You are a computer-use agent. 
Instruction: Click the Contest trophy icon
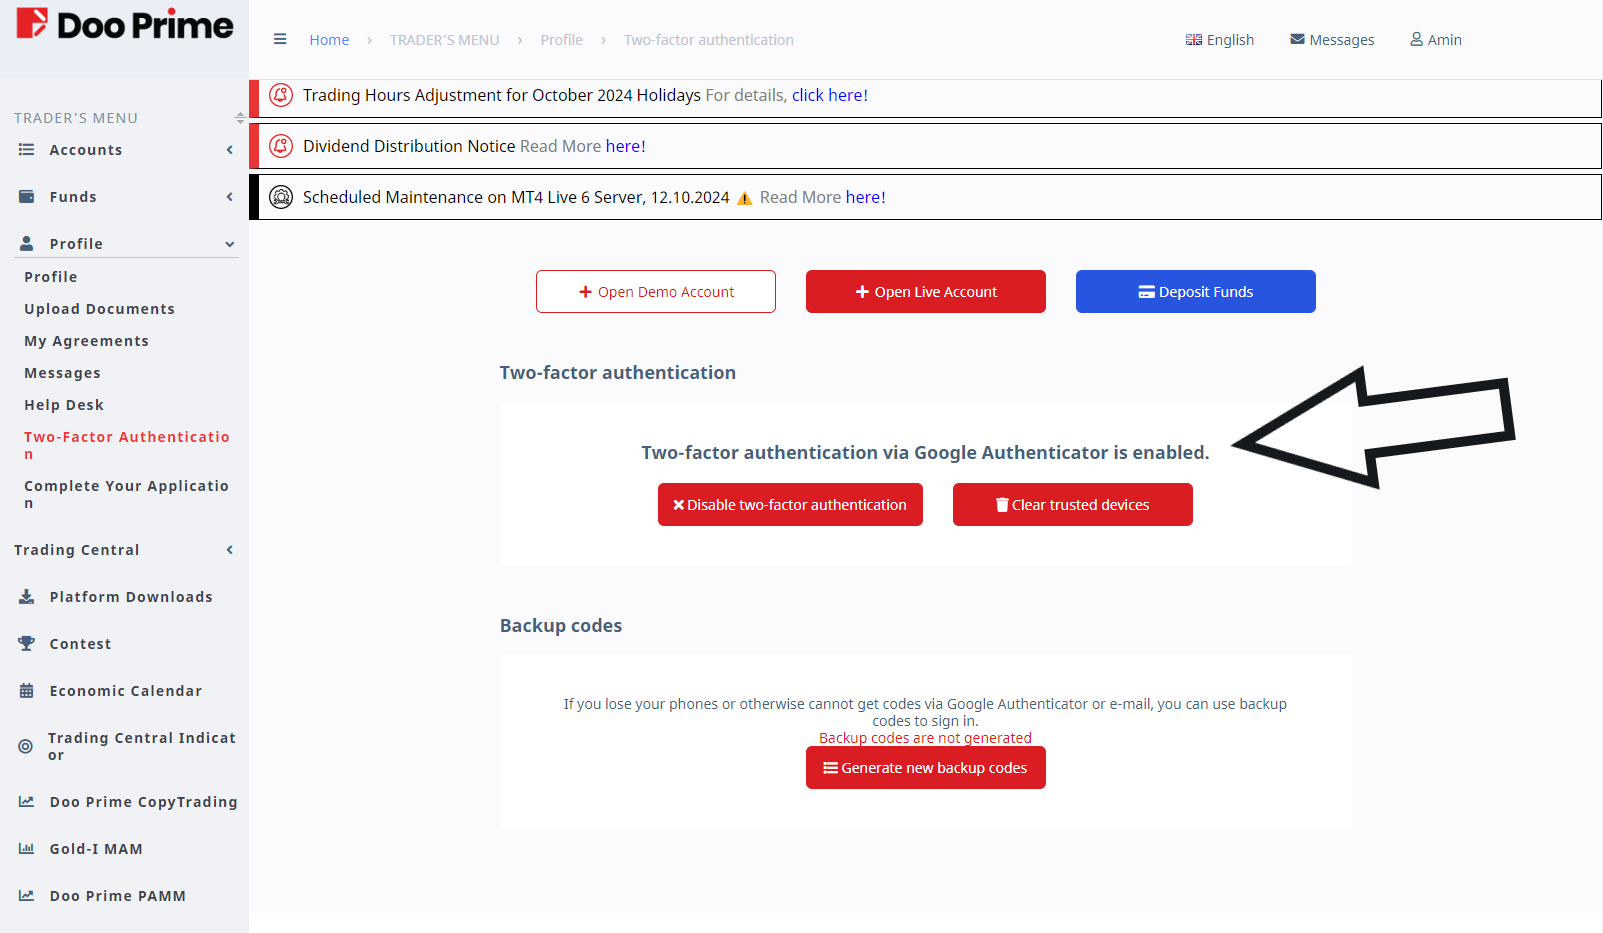coord(26,644)
